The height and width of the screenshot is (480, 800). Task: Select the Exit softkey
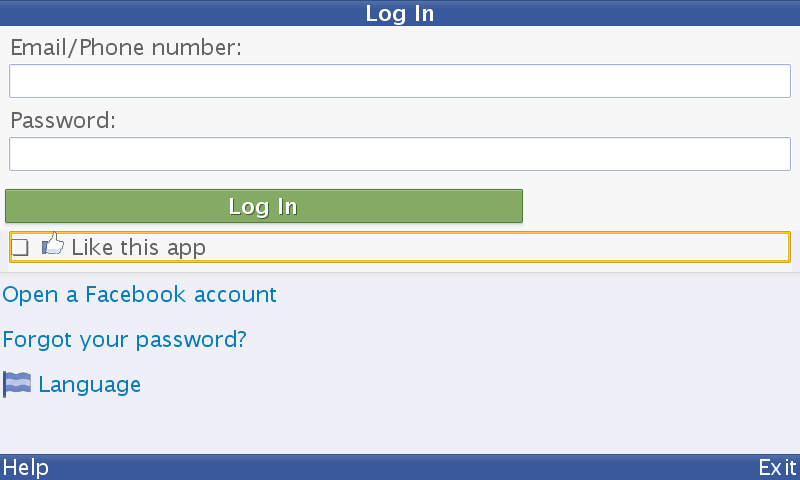coord(777,467)
